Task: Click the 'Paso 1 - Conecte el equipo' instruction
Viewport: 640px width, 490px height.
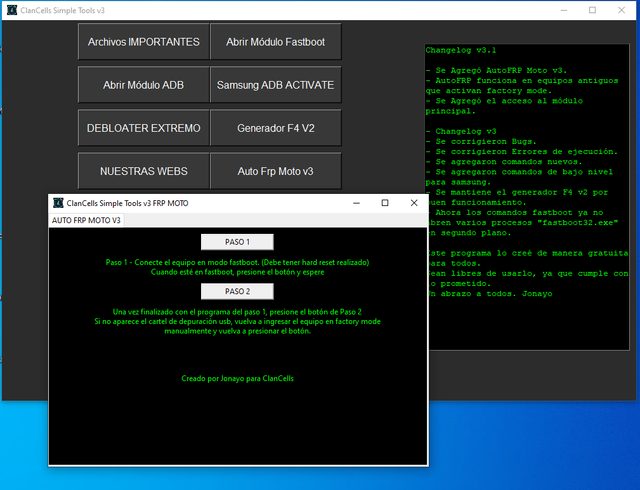Action: pyautogui.click(x=237, y=262)
